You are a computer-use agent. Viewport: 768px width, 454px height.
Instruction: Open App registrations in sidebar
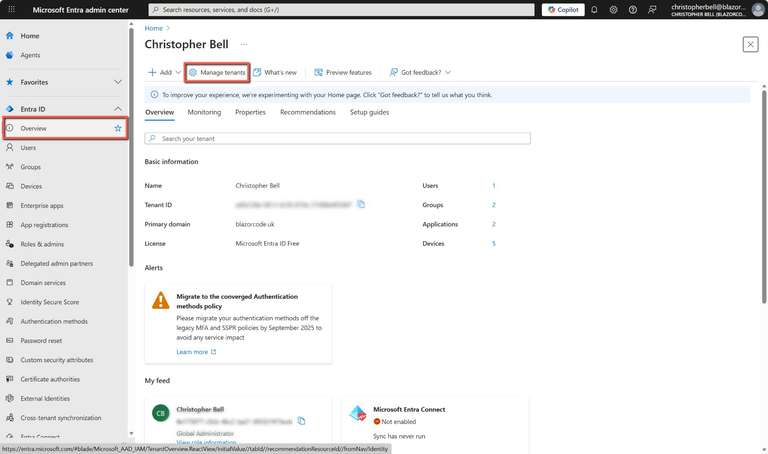tap(44, 225)
